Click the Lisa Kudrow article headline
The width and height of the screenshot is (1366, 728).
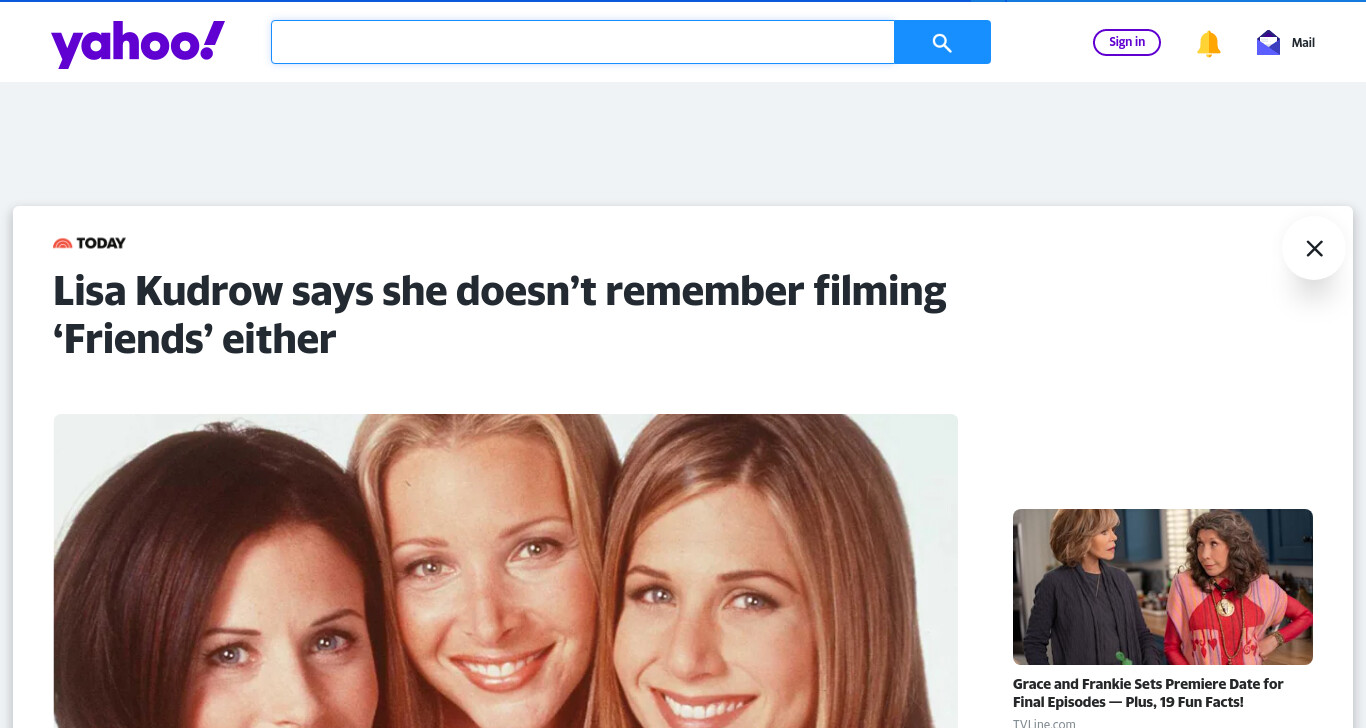(x=499, y=315)
